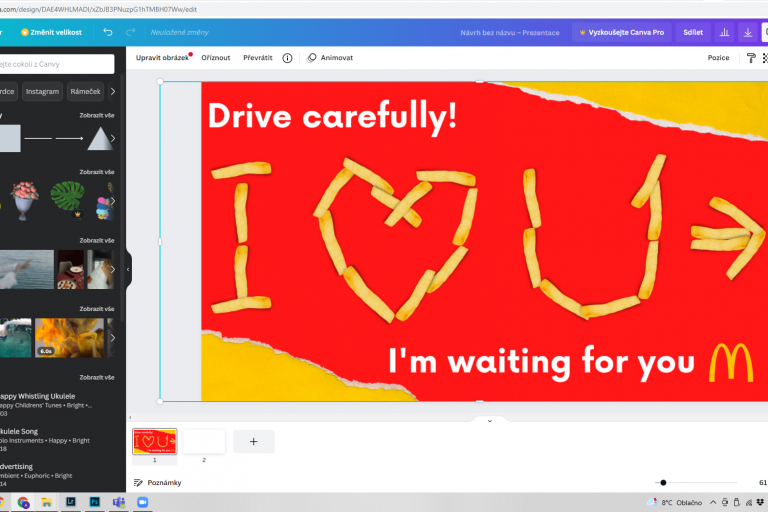Click Zobrazit vše for graphics section
768x512 pixels.
pyautogui.click(x=97, y=172)
